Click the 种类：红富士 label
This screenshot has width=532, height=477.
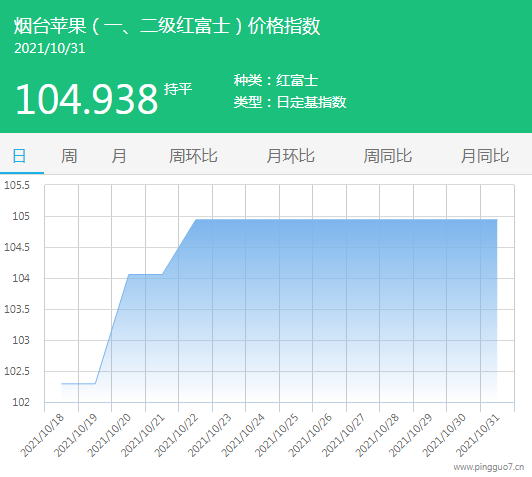pos(276,80)
